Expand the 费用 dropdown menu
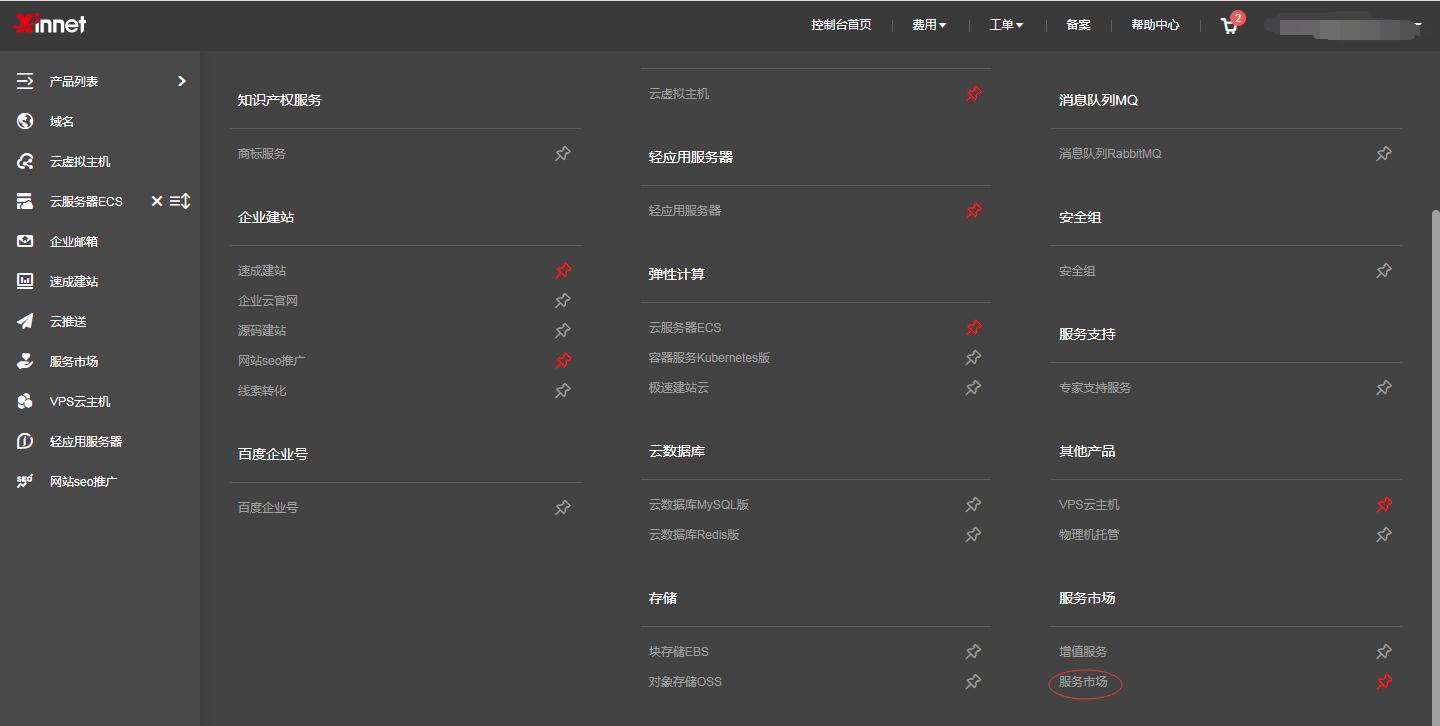The height and width of the screenshot is (726, 1440). click(x=929, y=25)
